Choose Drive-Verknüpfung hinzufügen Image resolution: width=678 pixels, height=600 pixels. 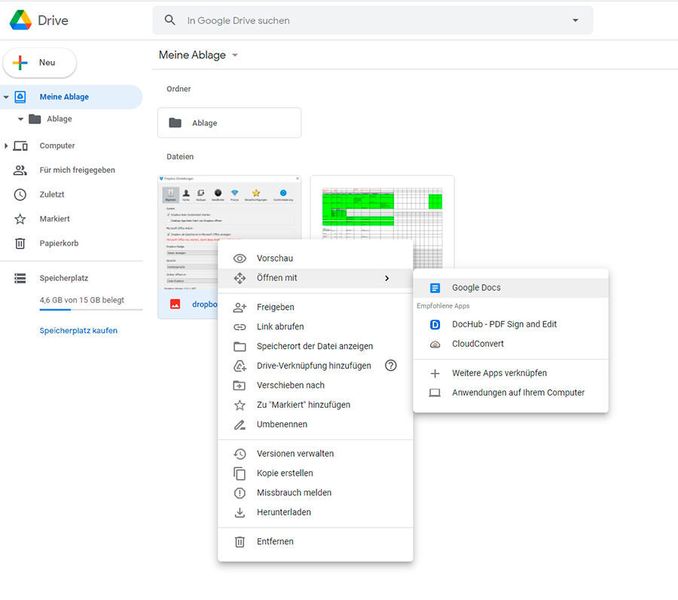point(315,366)
